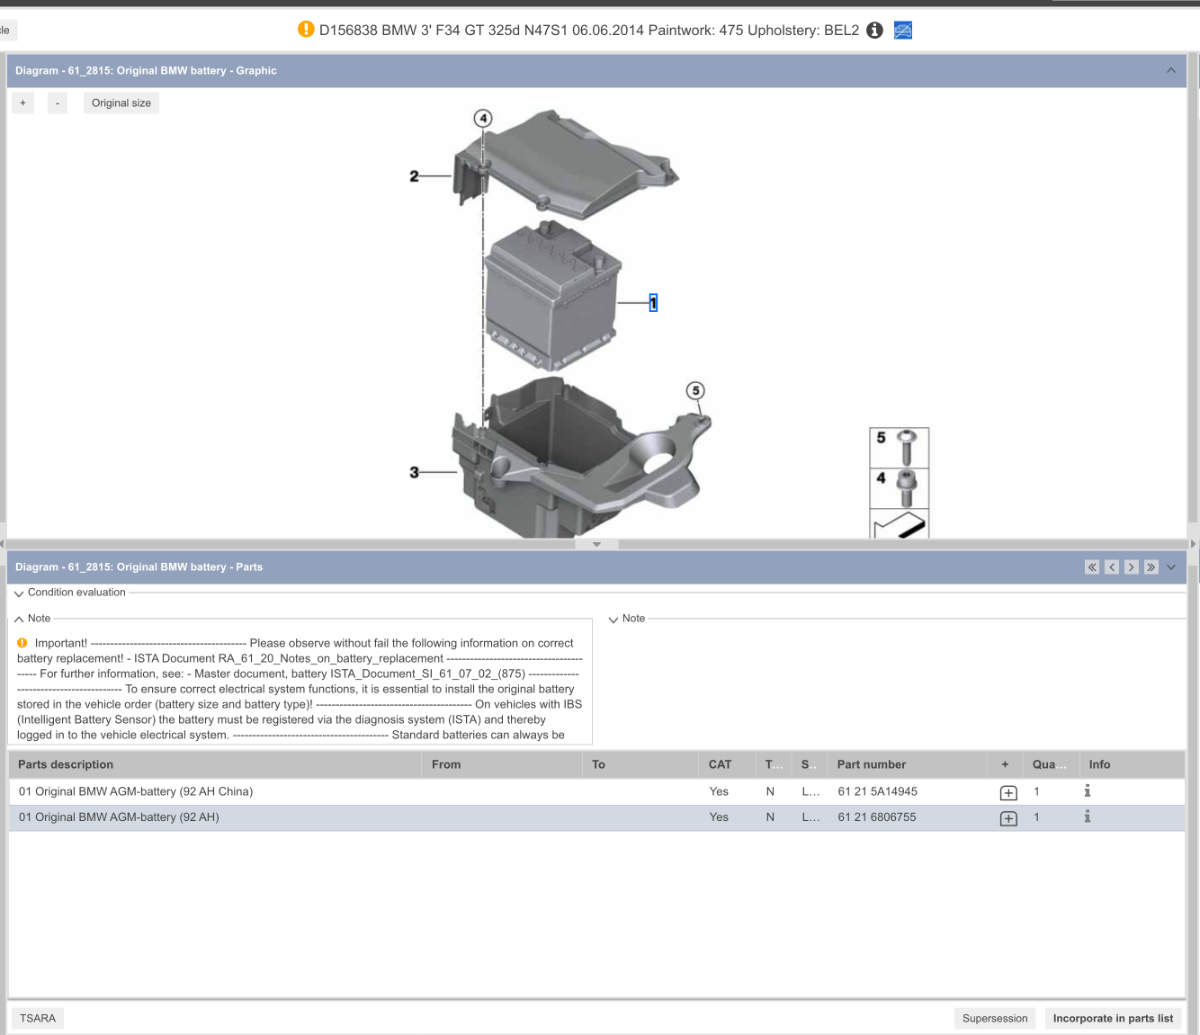
Task: Click the blue crossed-out icon in the vehicle header
Action: [x=902, y=30]
